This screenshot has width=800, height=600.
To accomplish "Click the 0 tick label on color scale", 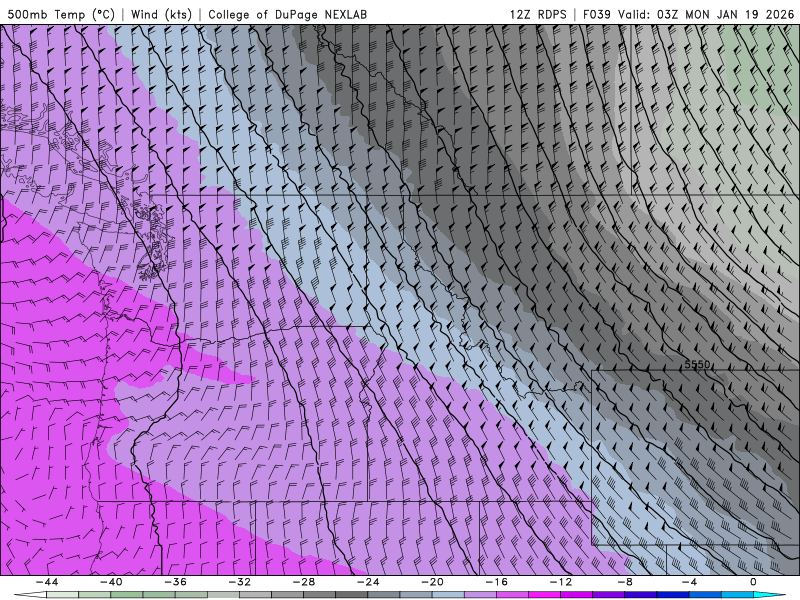I will point(754,582).
